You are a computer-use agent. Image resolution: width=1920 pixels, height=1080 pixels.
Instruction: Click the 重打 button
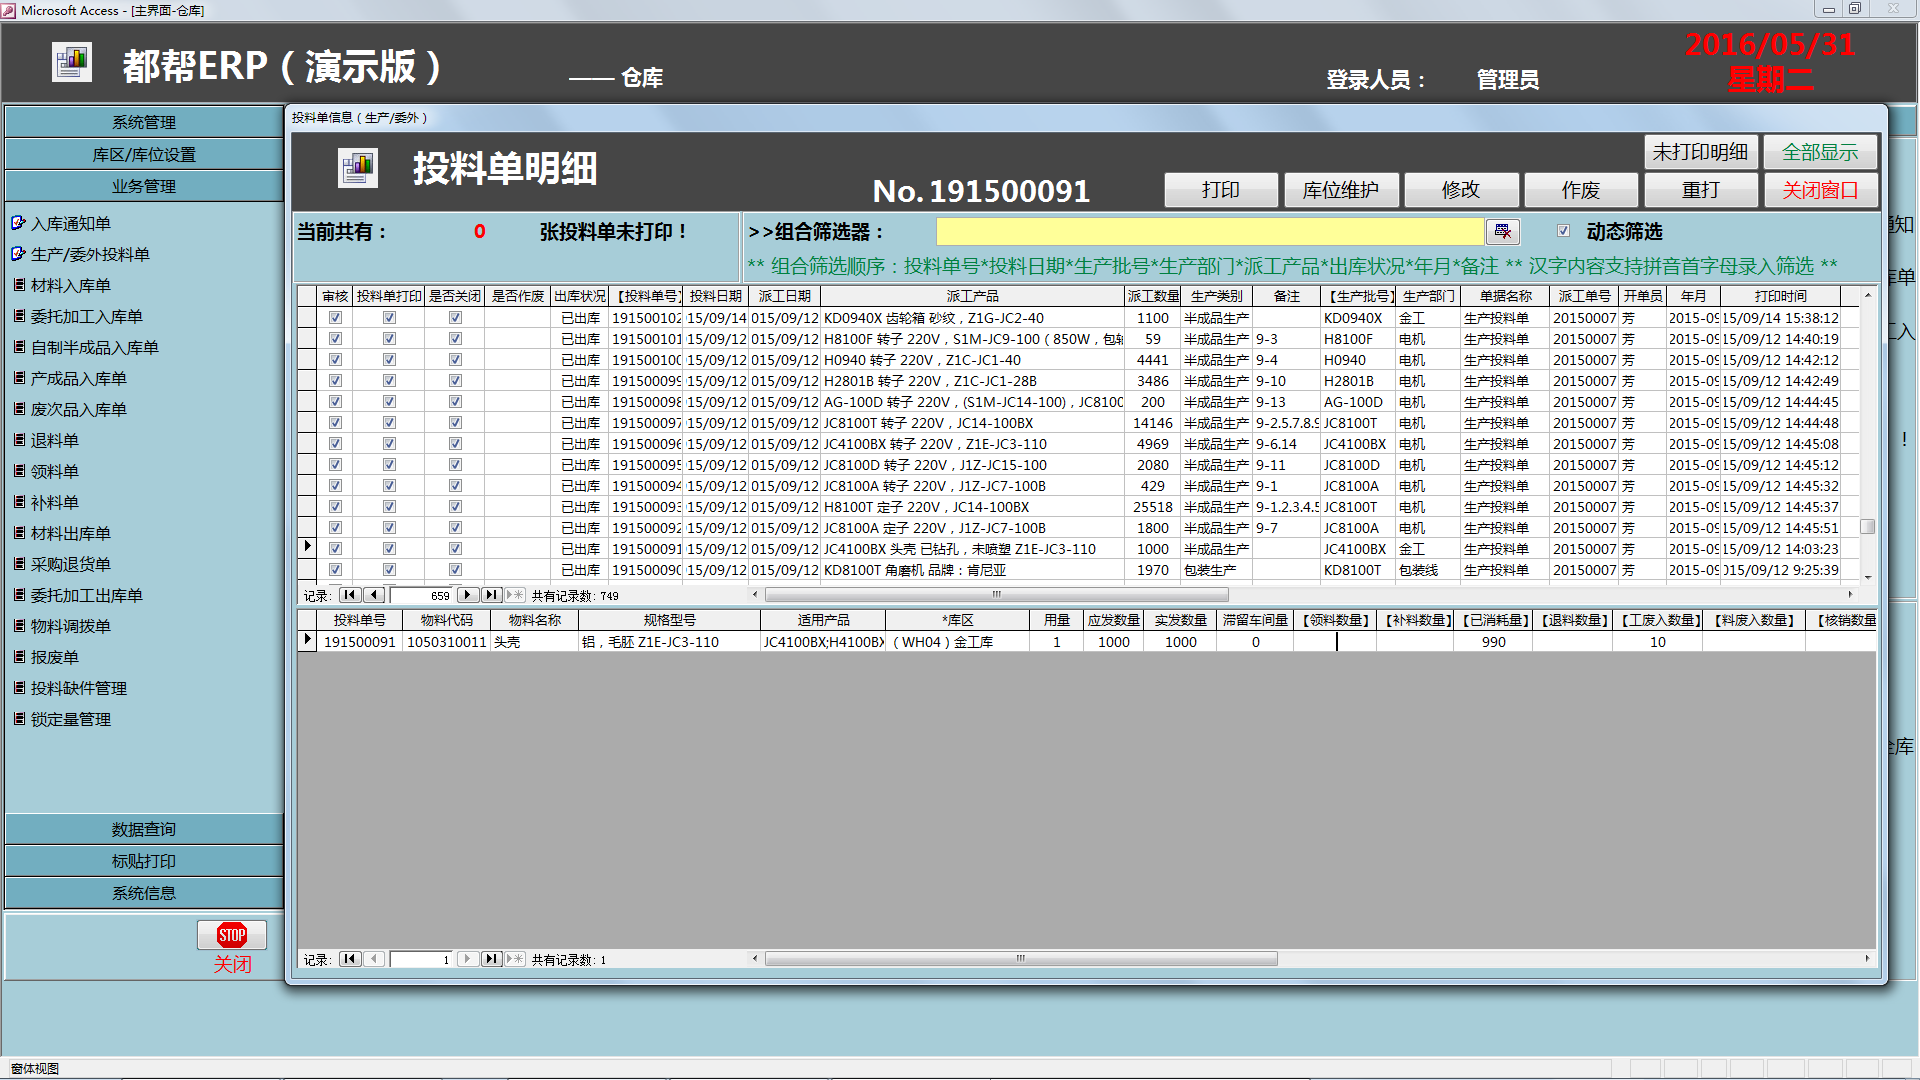[1700, 190]
